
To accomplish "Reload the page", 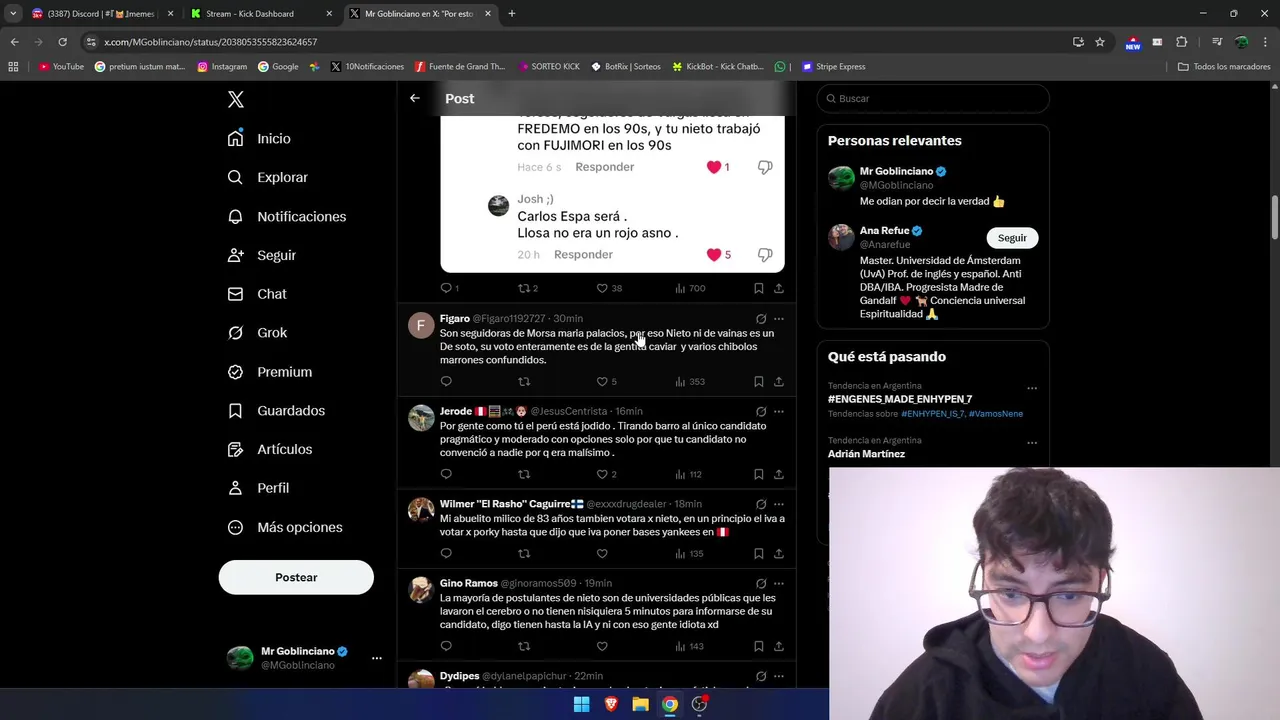I will (x=62, y=42).
